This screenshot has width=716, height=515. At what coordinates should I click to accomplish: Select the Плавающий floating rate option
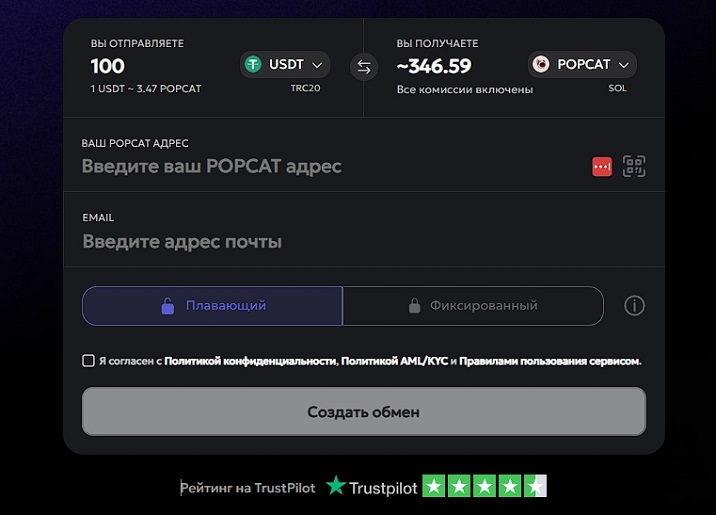pyautogui.click(x=212, y=305)
